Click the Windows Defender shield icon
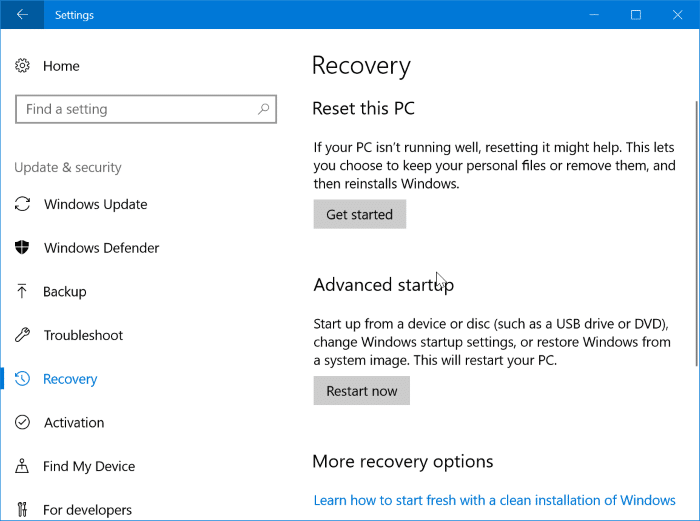 [23, 248]
